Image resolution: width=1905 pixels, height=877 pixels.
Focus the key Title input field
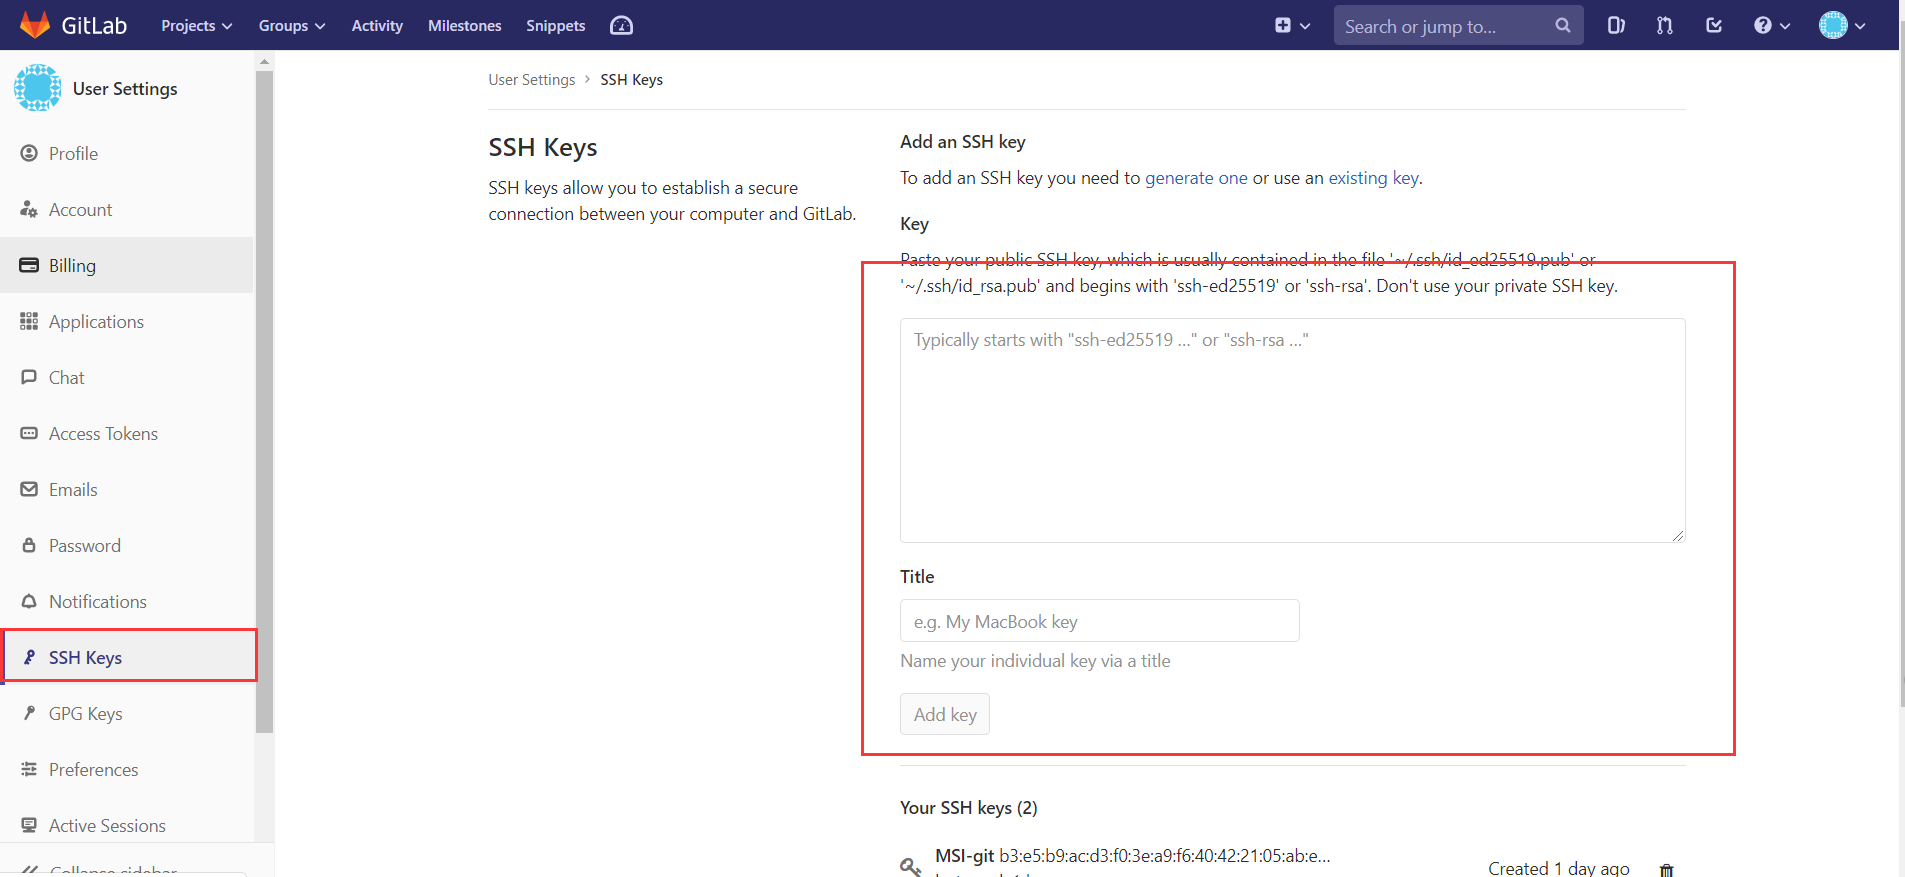[1099, 621]
